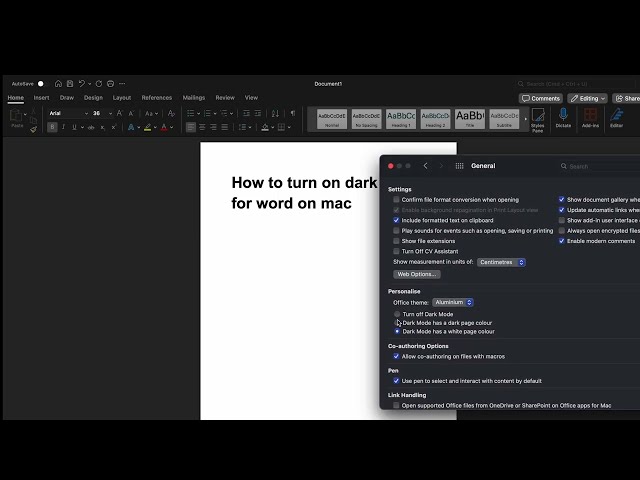Apply the Heading 1 style thumbnail
The image size is (640, 480).
pyautogui.click(x=401, y=119)
